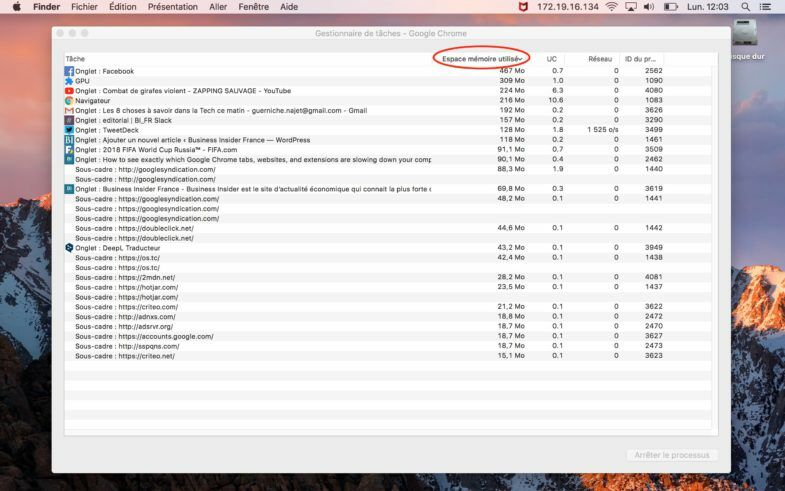Viewport: 785px width, 491px height.
Task: Open the Fenêtre menu
Action: pos(253,7)
